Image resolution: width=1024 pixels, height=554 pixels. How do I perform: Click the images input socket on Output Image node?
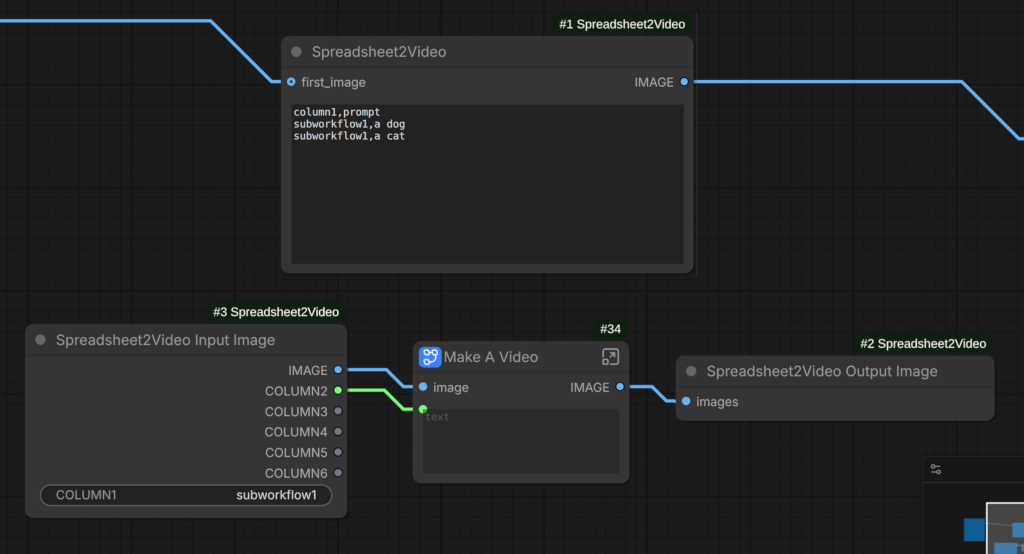pyautogui.click(x=686, y=401)
